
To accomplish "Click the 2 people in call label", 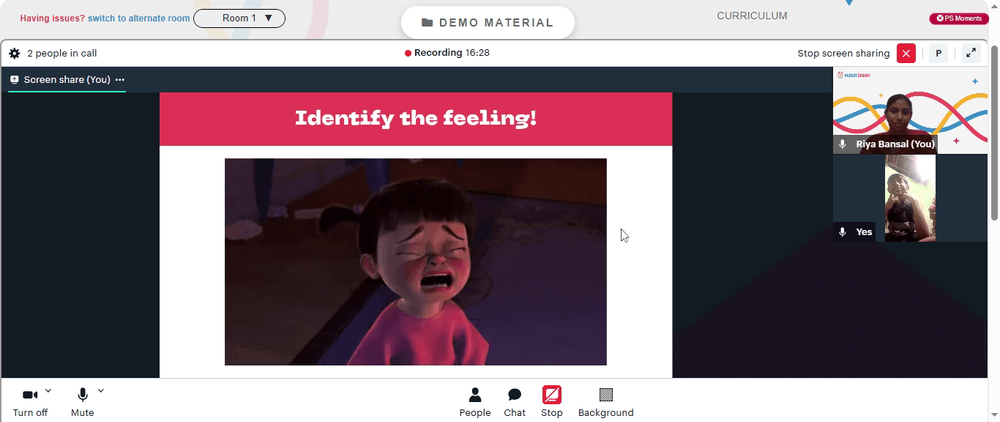I will pyautogui.click(x=62, y=54).
